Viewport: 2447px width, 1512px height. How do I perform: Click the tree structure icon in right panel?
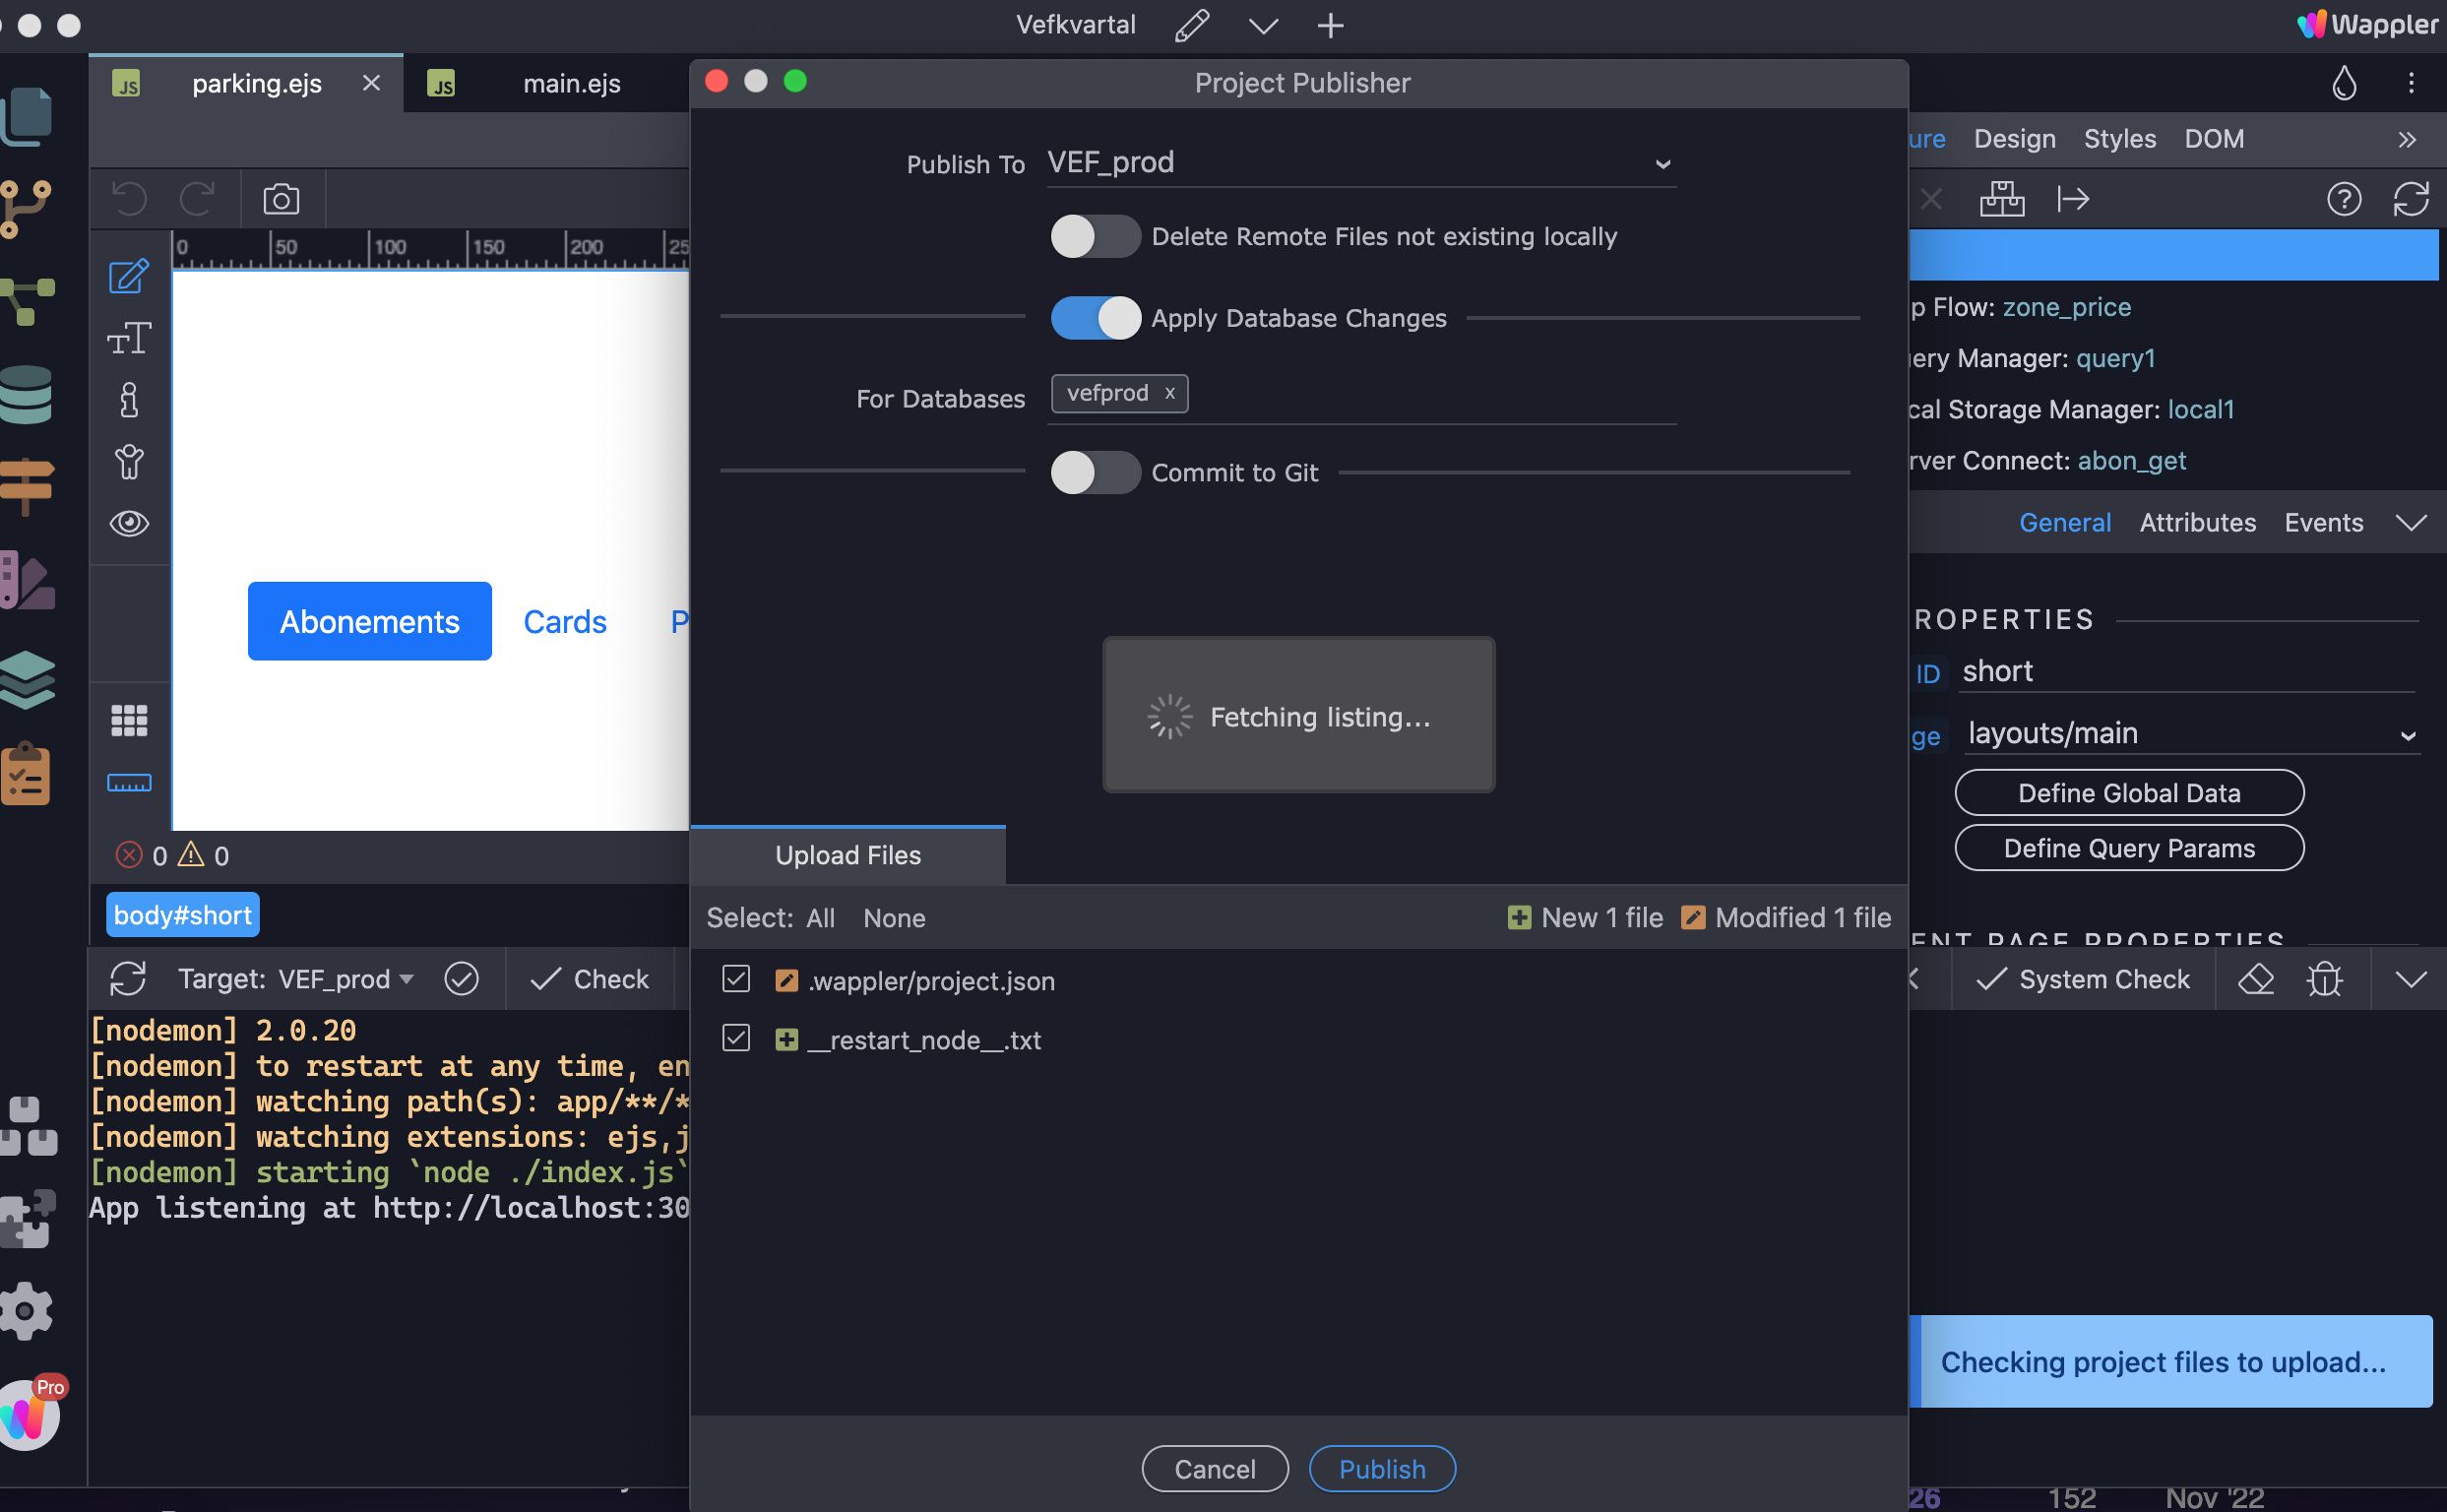point(2002,199)
